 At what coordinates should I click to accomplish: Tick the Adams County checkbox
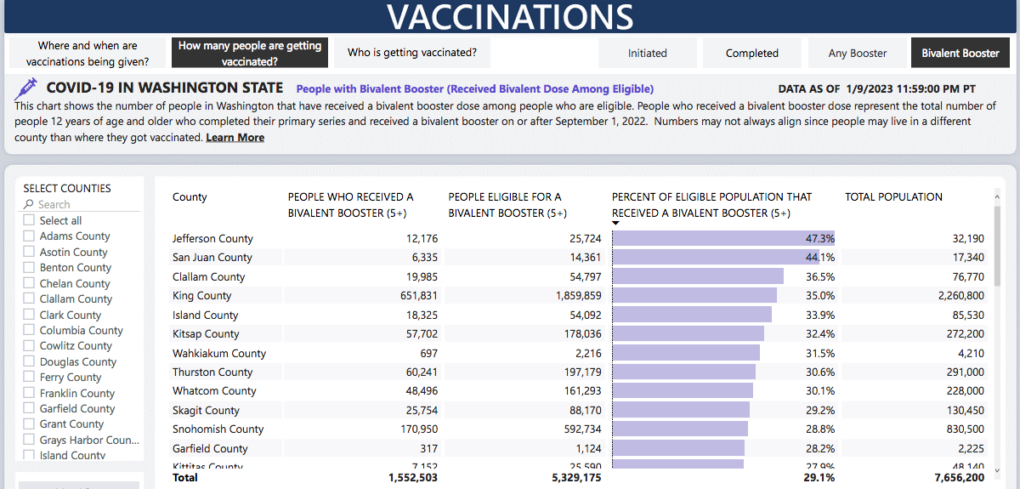coord(29,237)
